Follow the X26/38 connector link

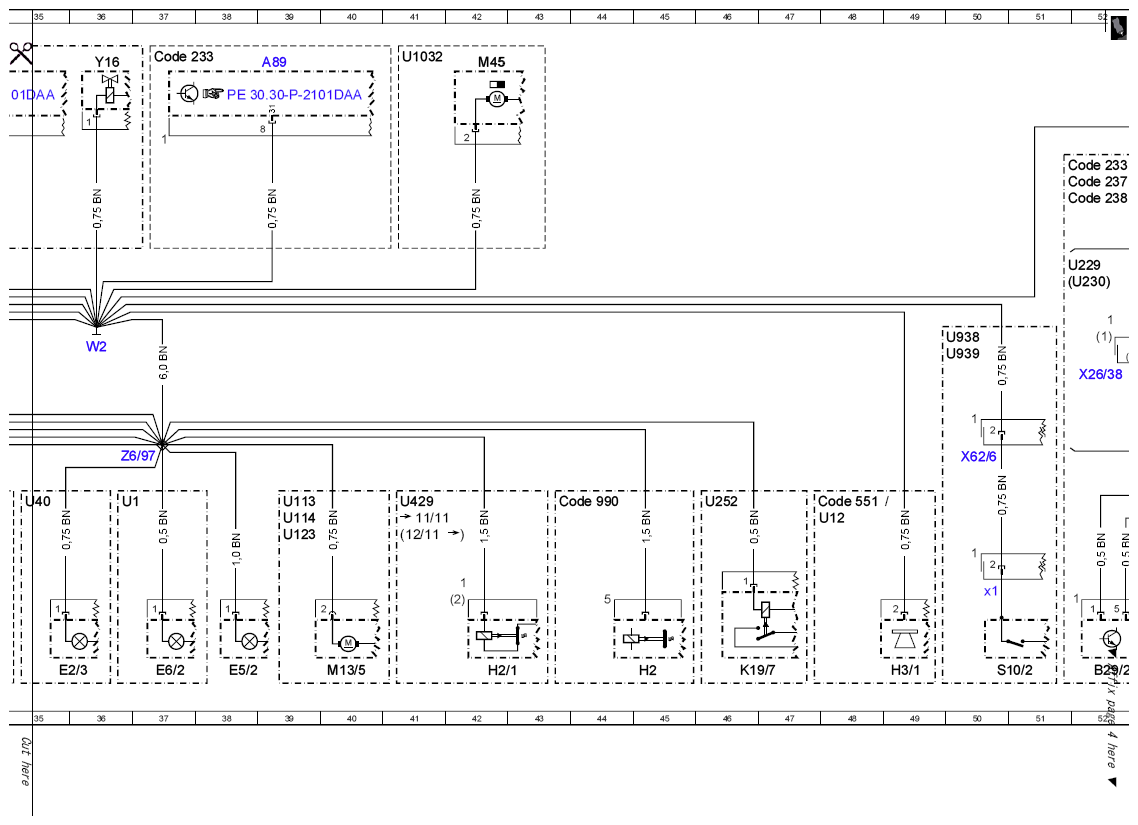tap(1100, 374)
